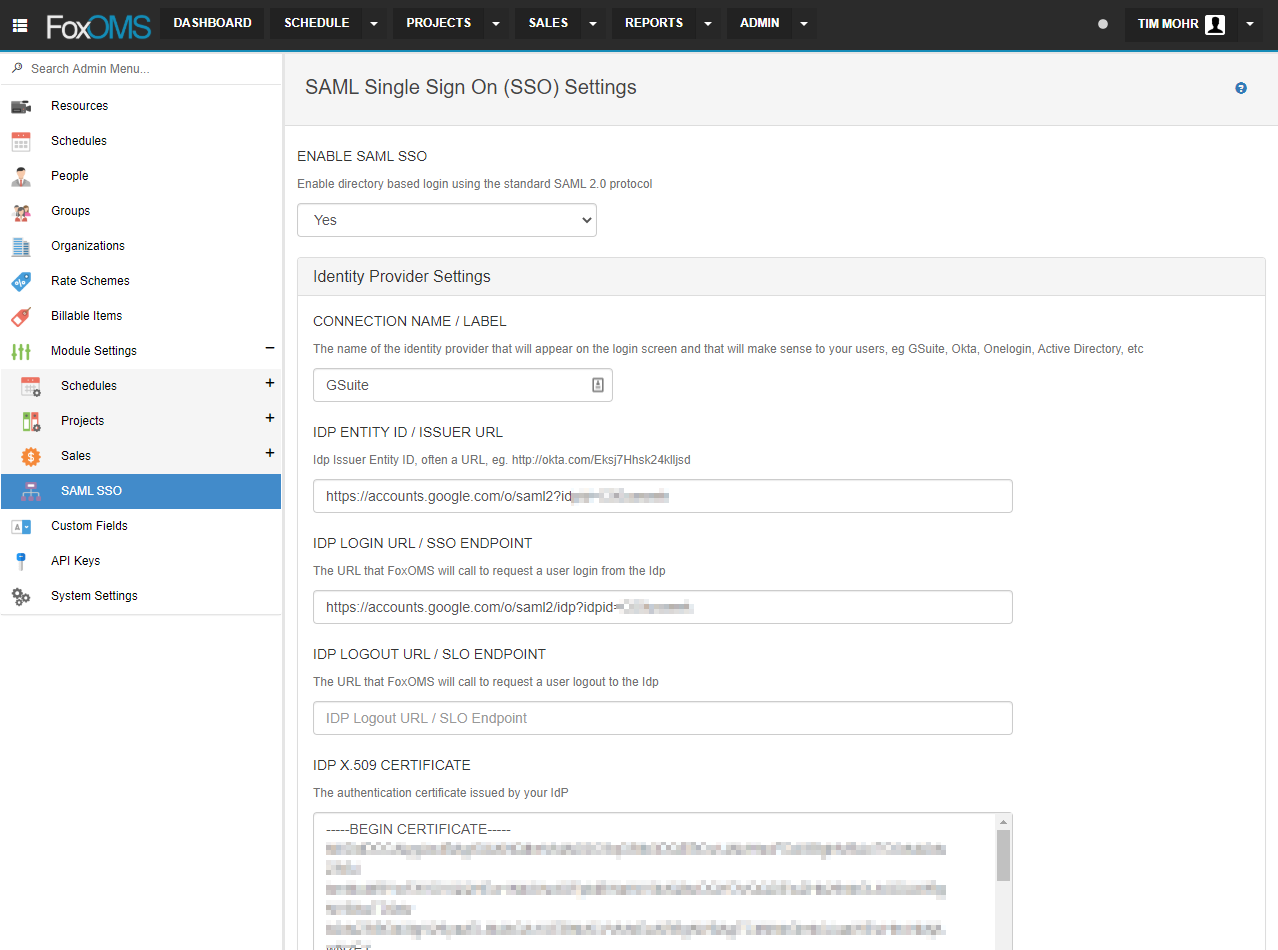The height and width of the screenshot is (950, 1278).
Task: Click the IDP Logout URL input field
Action: pyautogui.click(x=662, y=717)
